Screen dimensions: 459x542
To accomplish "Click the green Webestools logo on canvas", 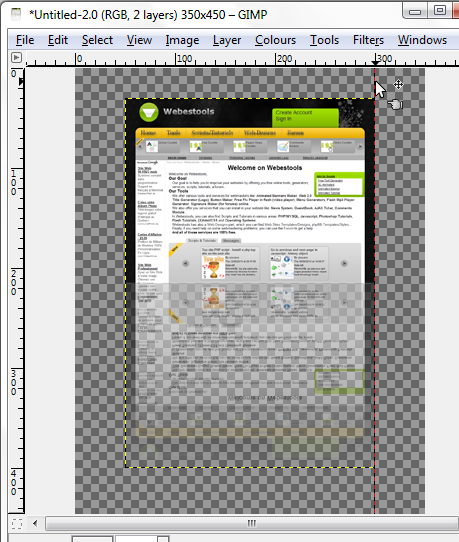I will coord(149,112).
